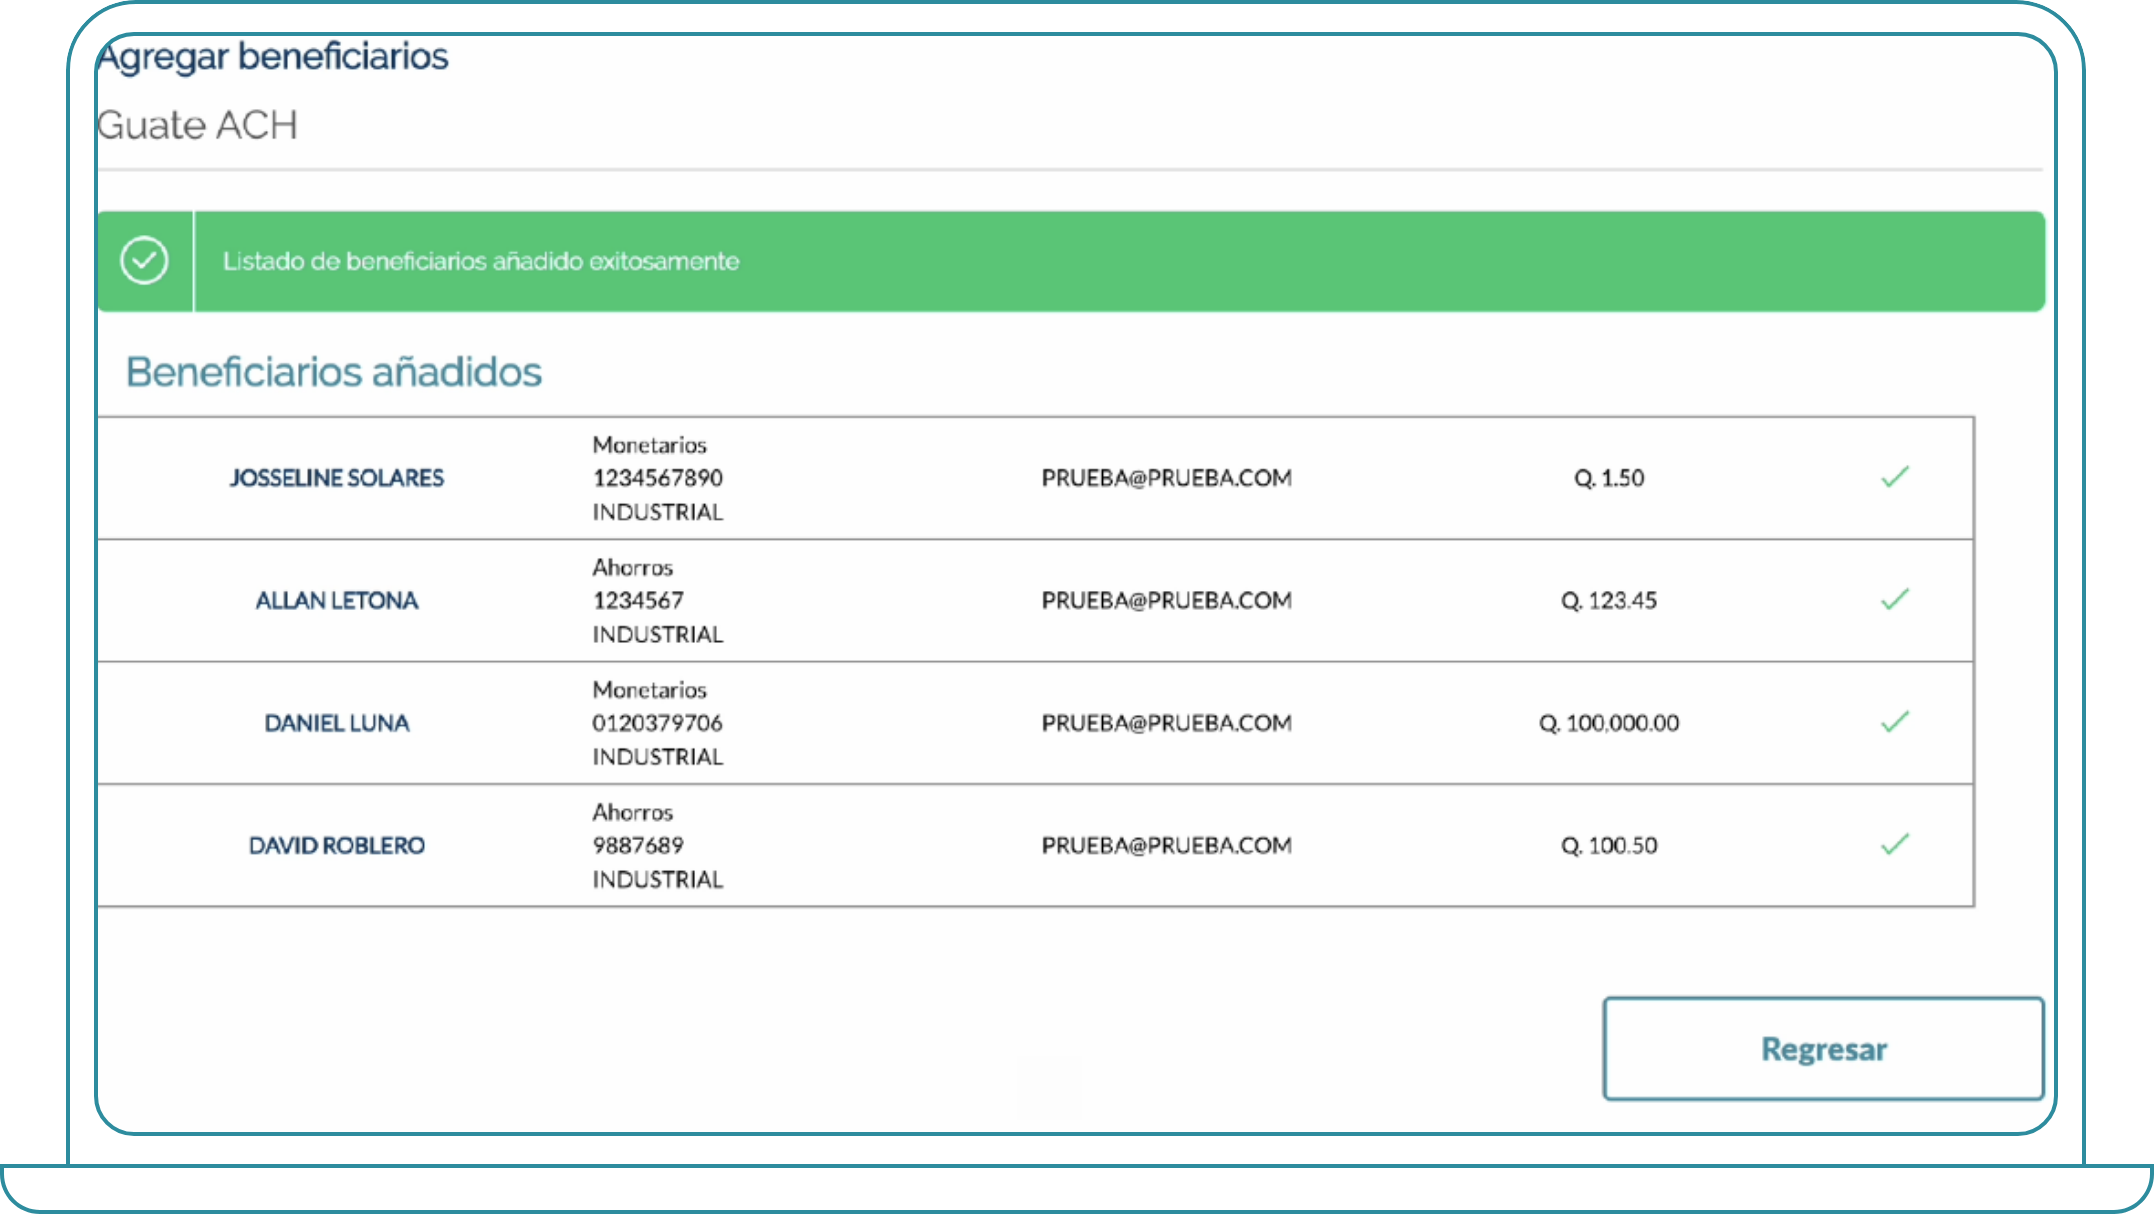Select account number 1234567
Screen dimensions: 2154x1214
[638, 601]
